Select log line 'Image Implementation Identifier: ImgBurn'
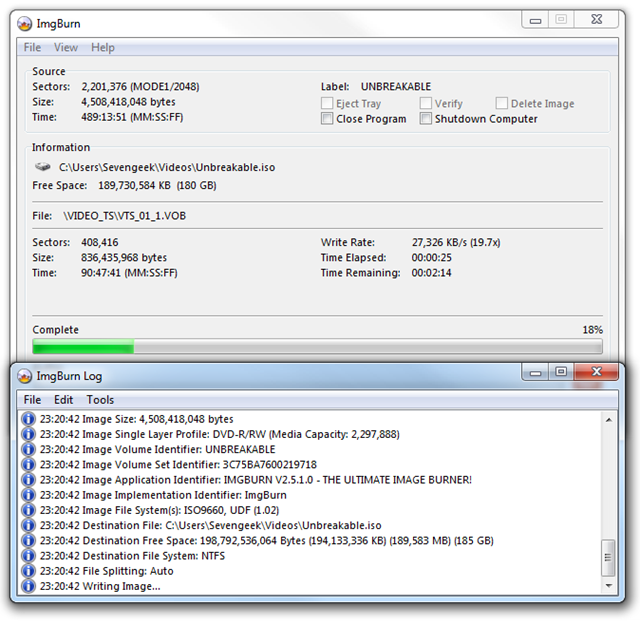 pos(163,495)
